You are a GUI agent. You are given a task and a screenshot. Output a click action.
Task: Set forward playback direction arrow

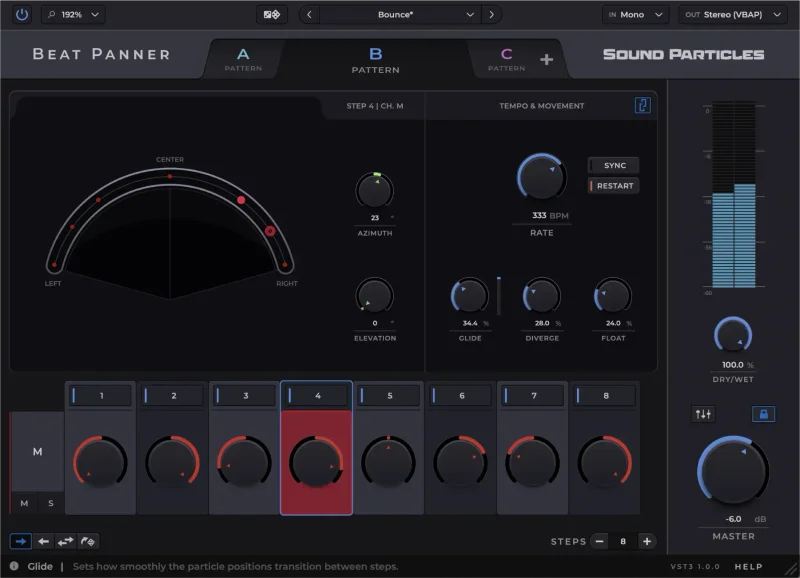coord(21,541)
